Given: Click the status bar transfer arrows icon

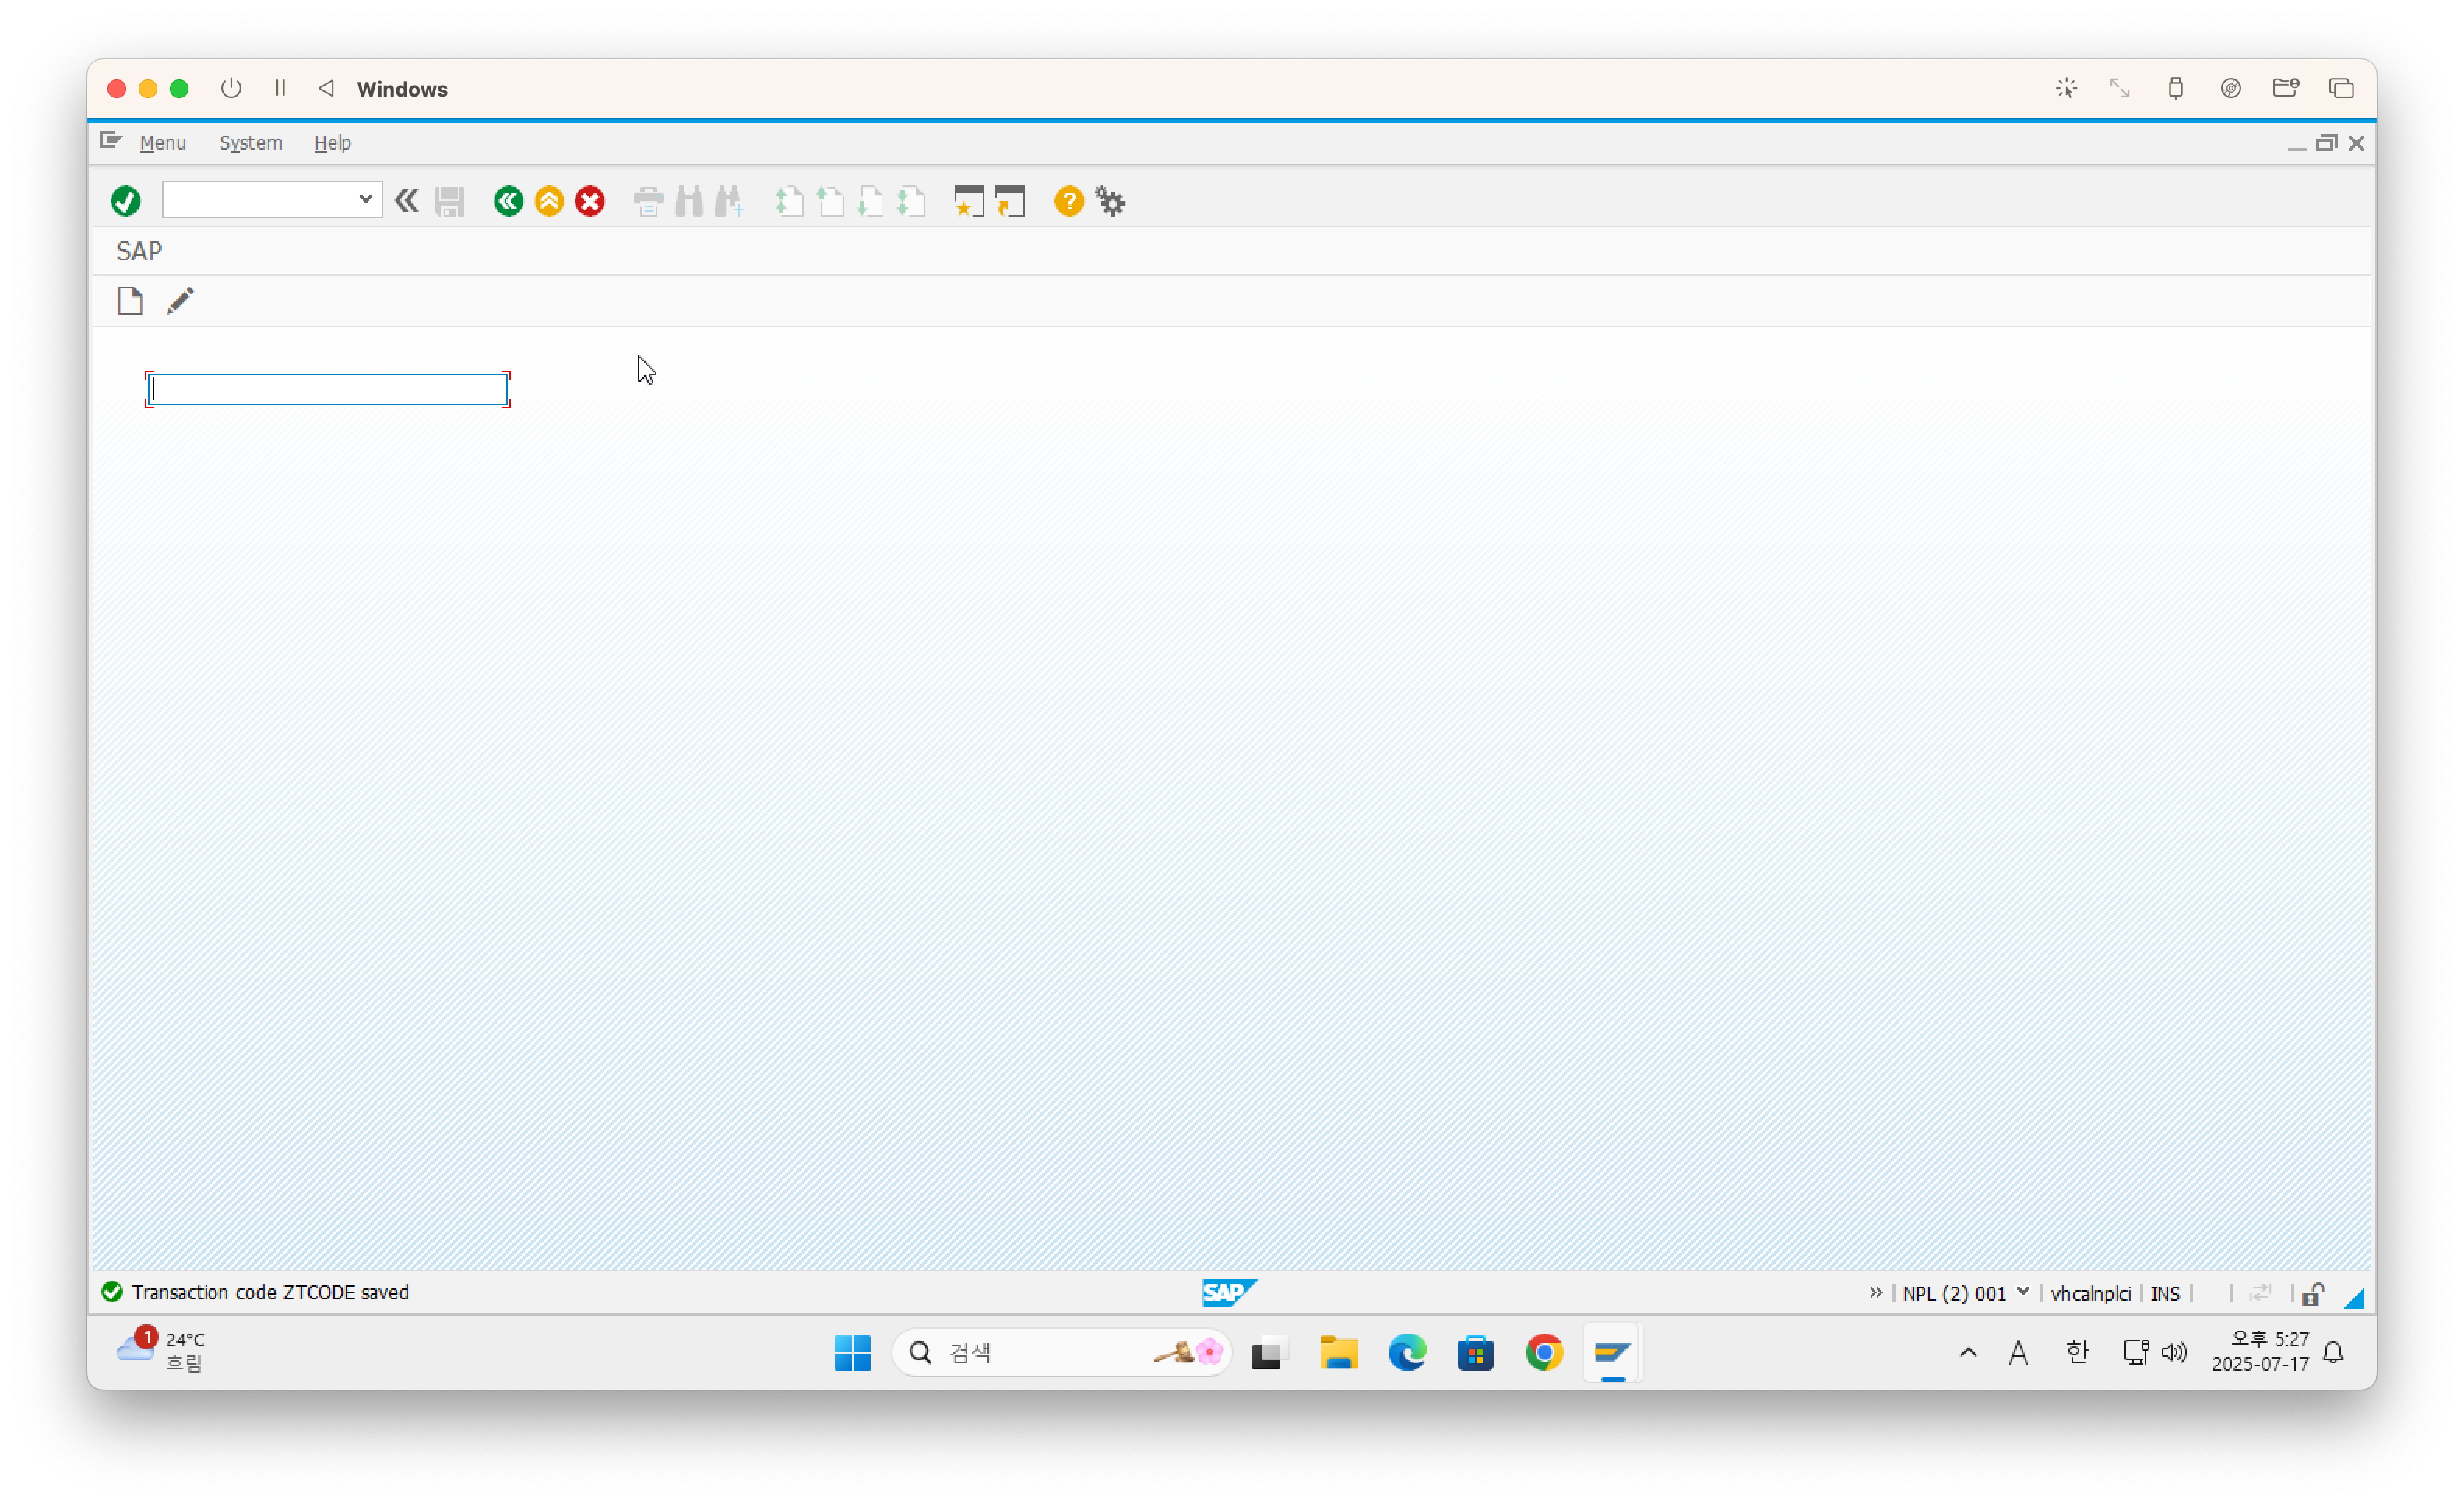Looking at the screenshot, I should pyautogui.click(x=2259, y=1293).
